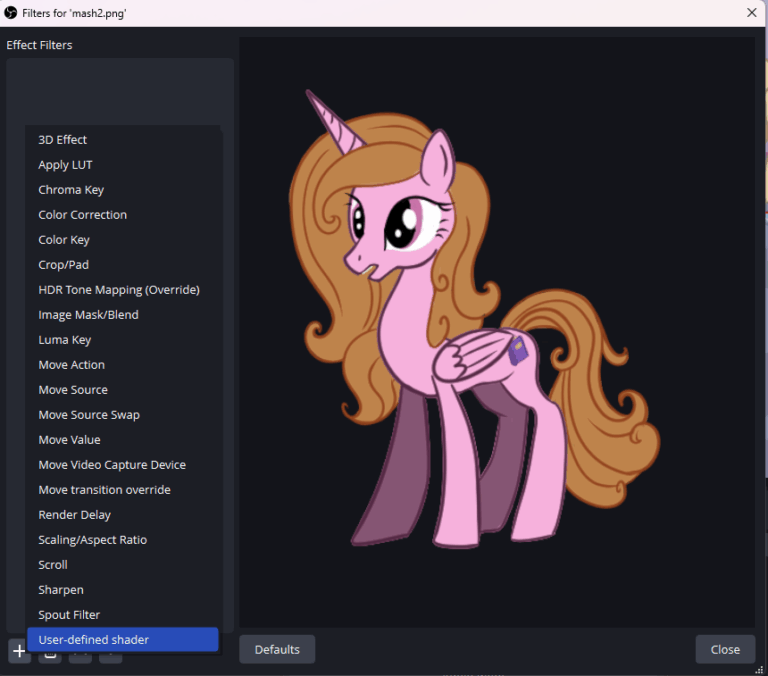Select Move Source Swap entry
The height and width of the screenshot is (676, 768).
pyautogui.click(x=89, y=415)
